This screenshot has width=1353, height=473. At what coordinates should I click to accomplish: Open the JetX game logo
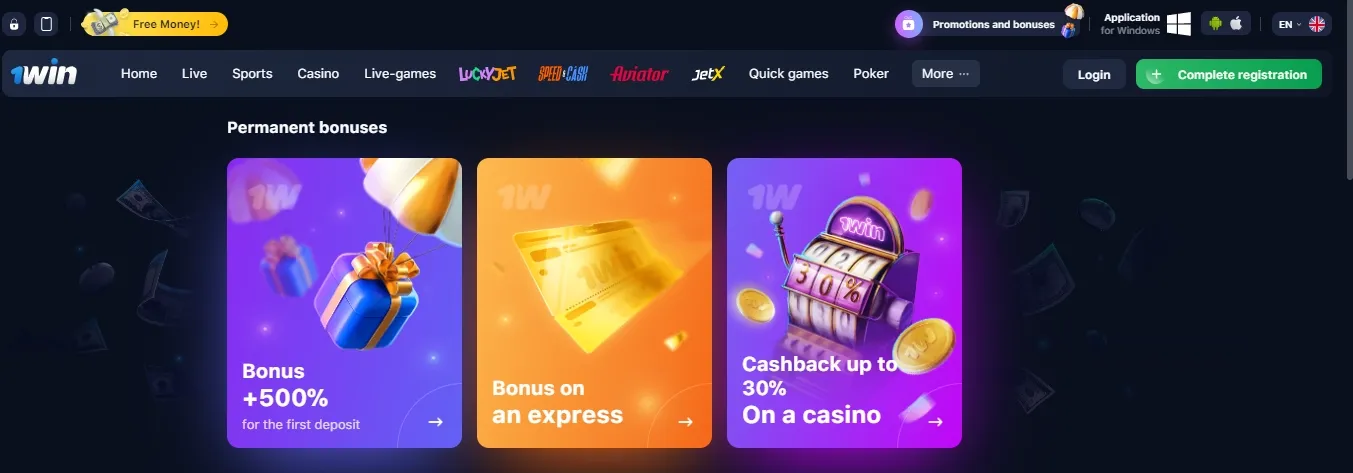(x=708, y=74)
